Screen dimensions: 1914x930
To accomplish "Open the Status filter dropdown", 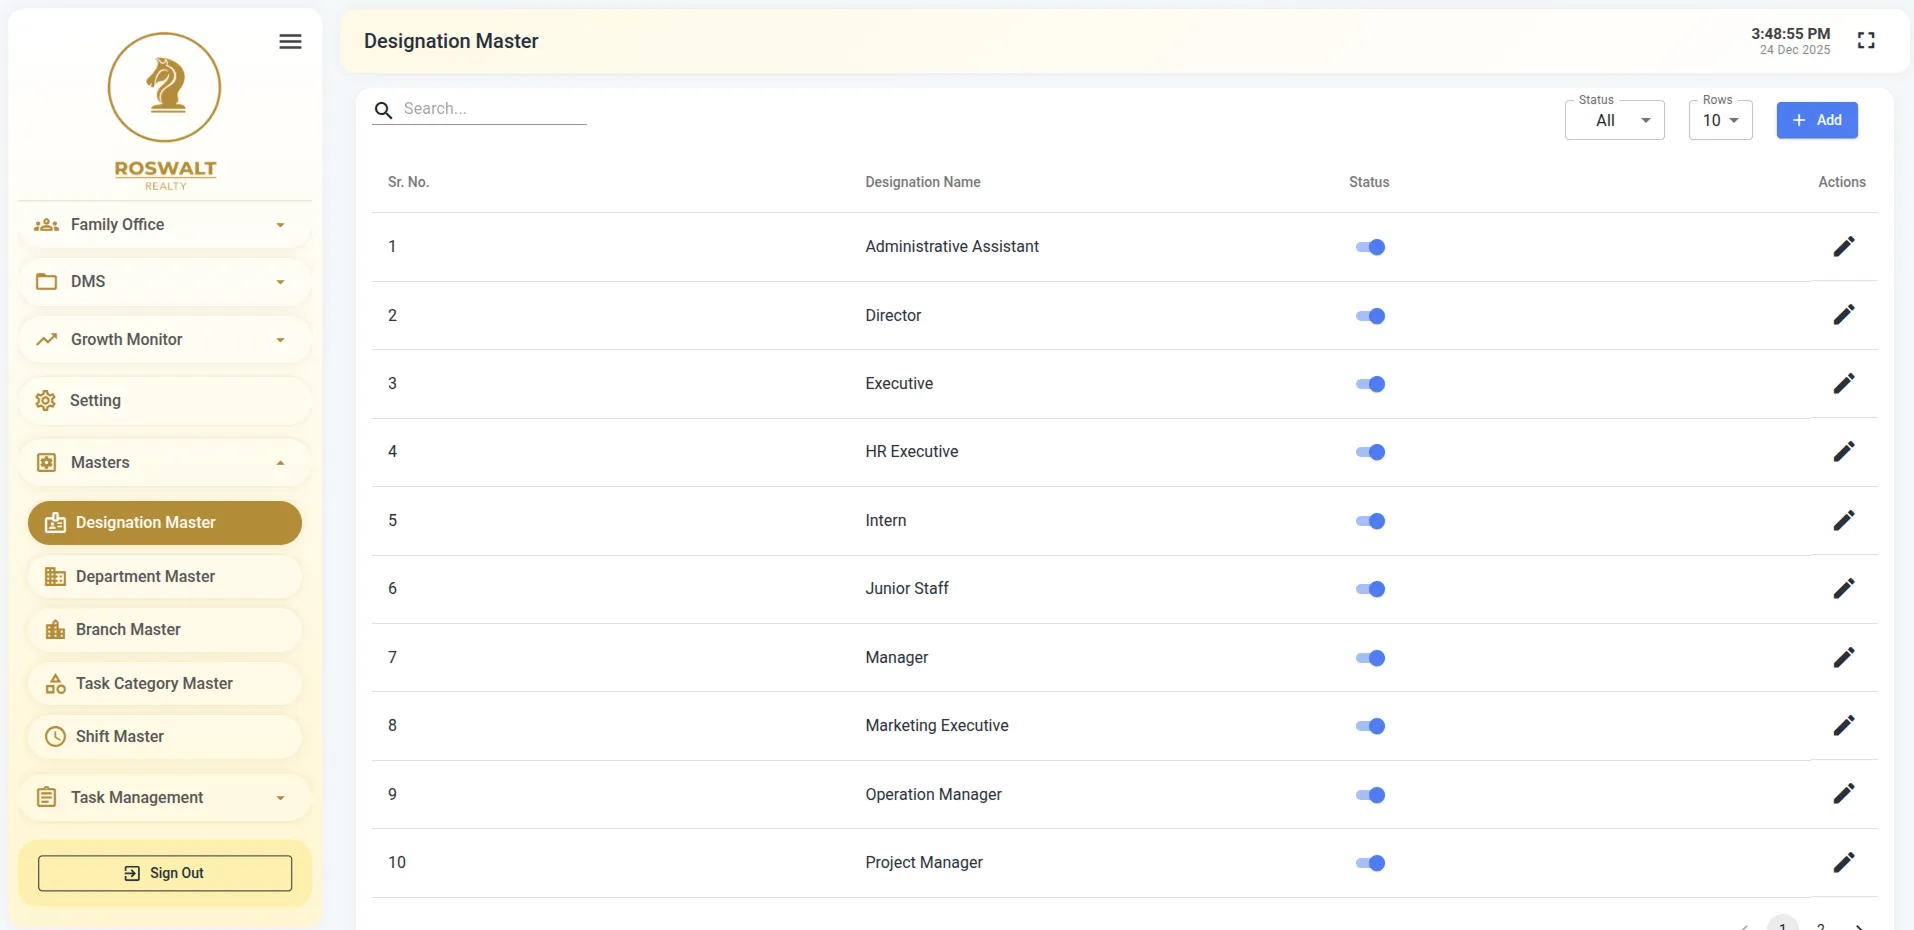I will (1614, 121).
